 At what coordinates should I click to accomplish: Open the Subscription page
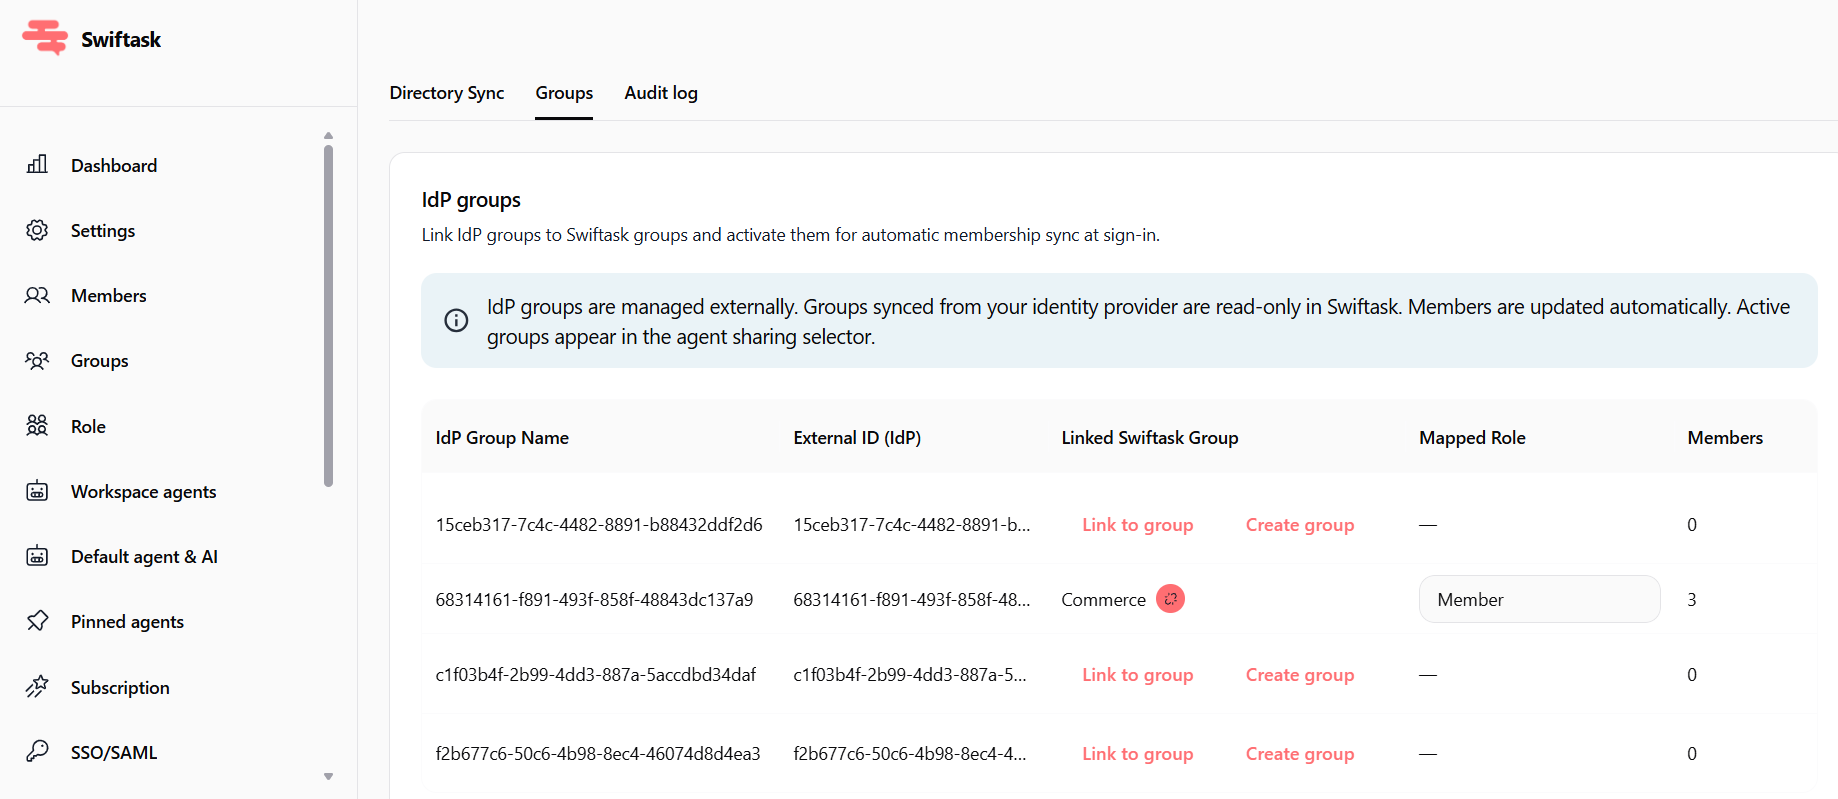(x=120, y=687)
